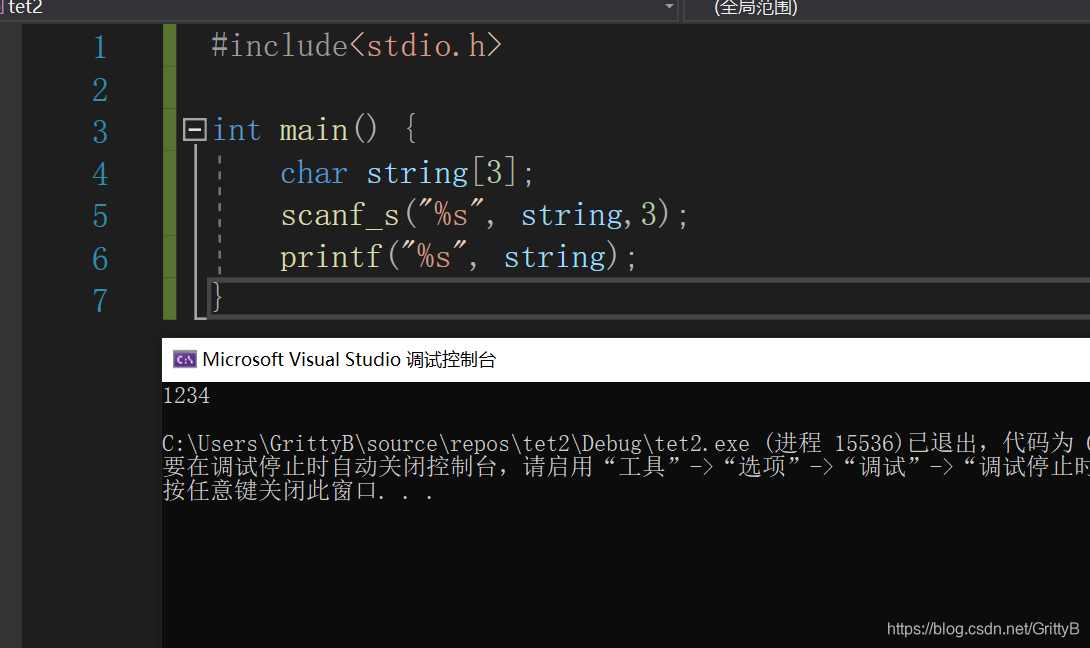The width and height of the screenshot is (1090, 648).
Task: Click the debug console window icon
Action: click(185, 359)
